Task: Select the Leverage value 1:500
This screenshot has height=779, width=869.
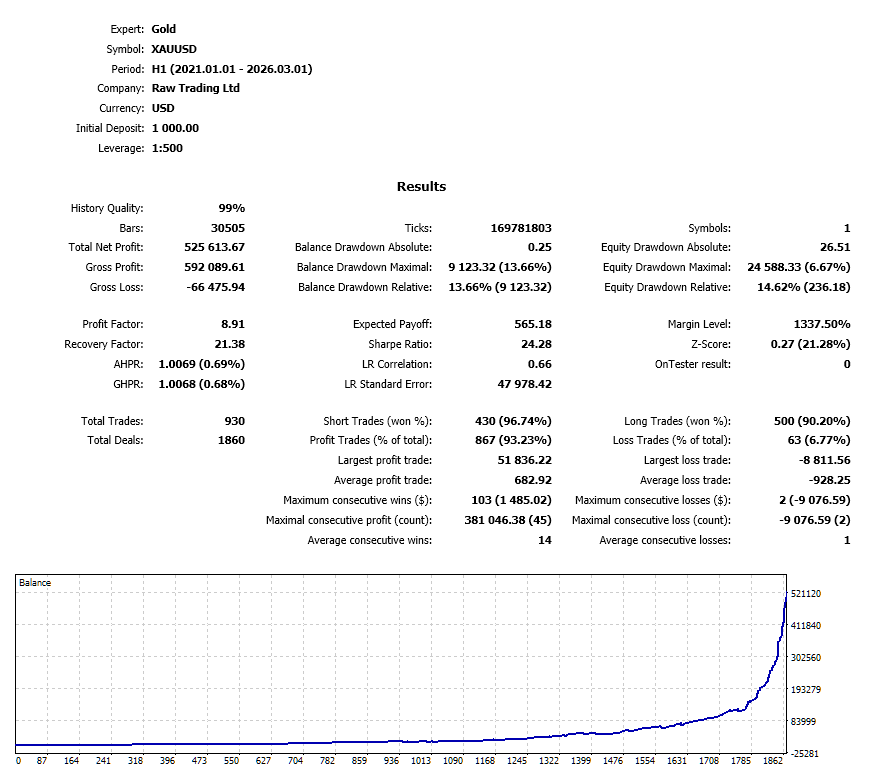Action: pos(167,148)
